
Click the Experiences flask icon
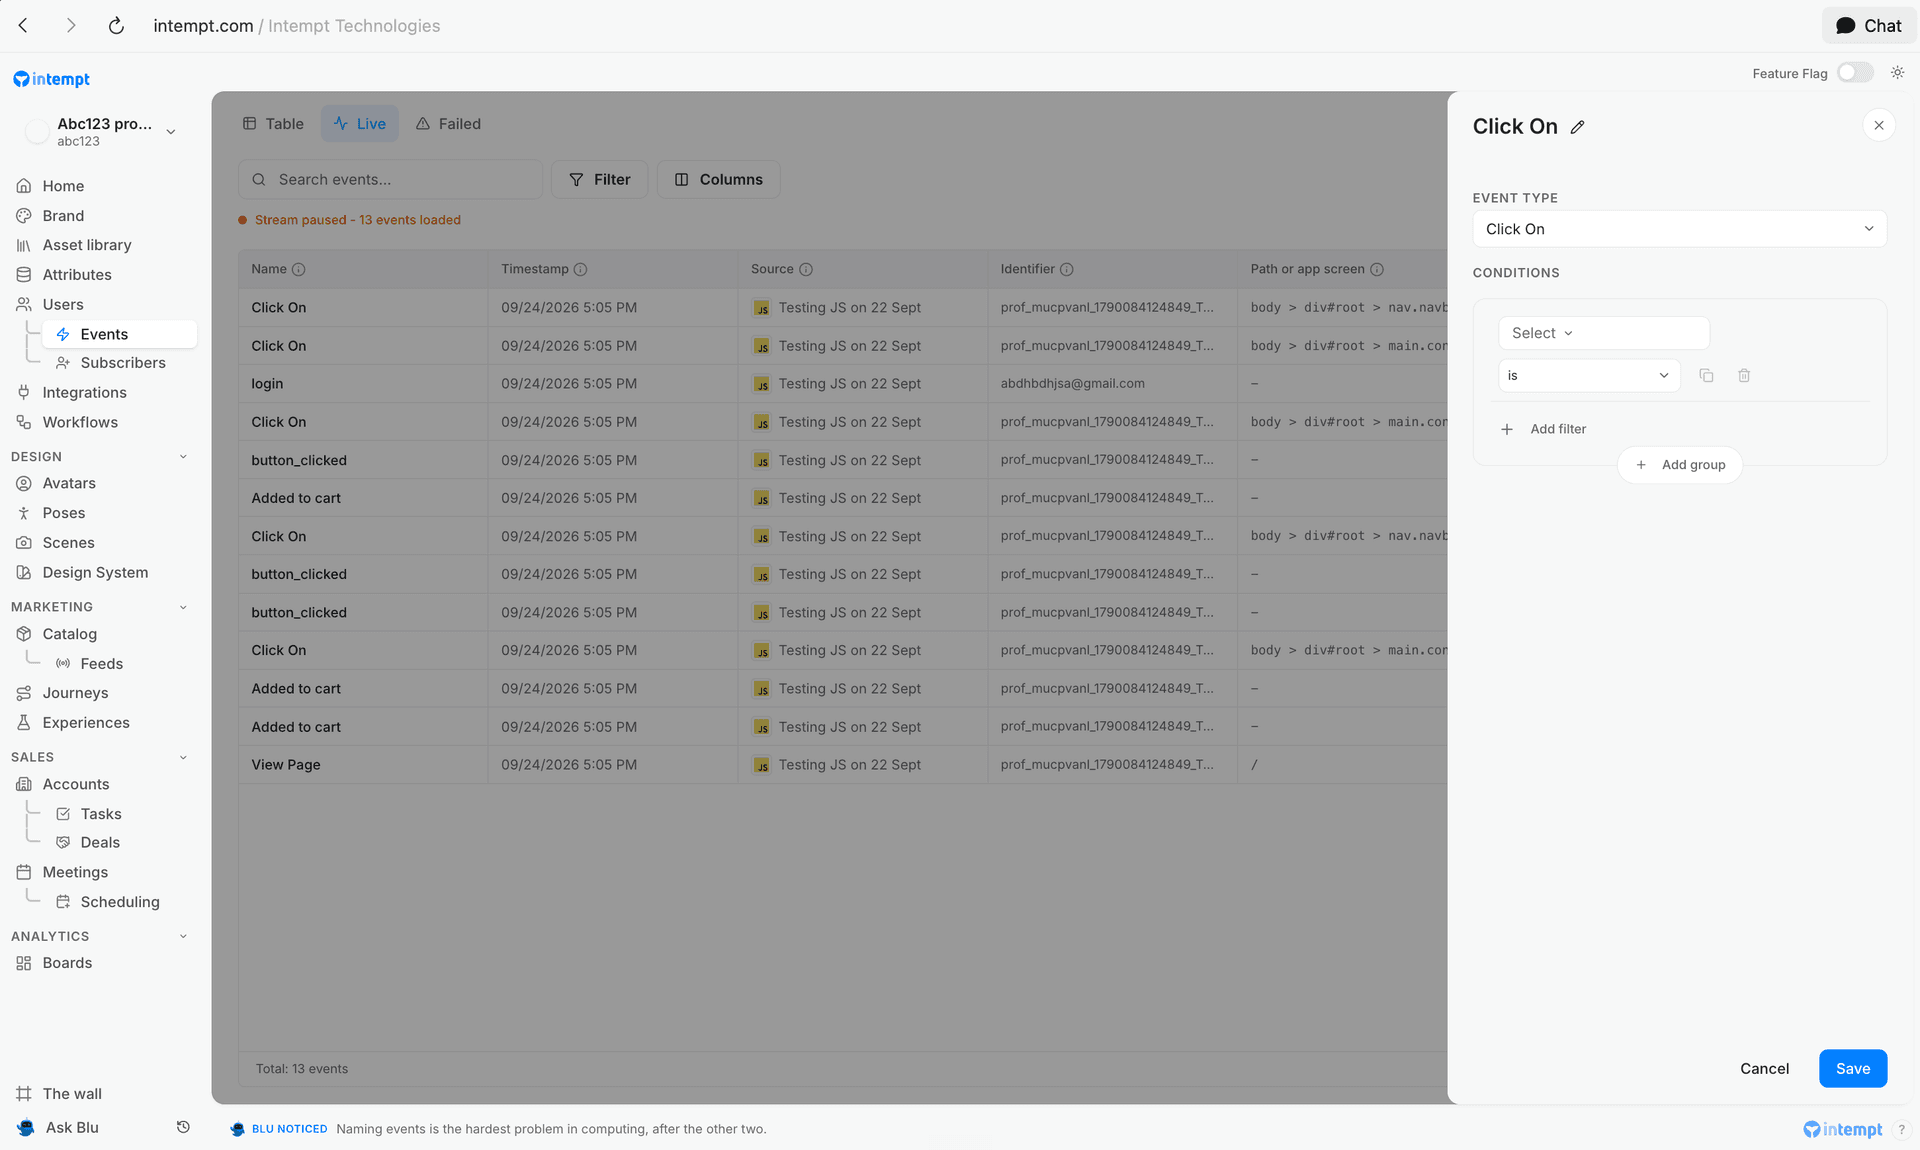[x=24, y=723]
